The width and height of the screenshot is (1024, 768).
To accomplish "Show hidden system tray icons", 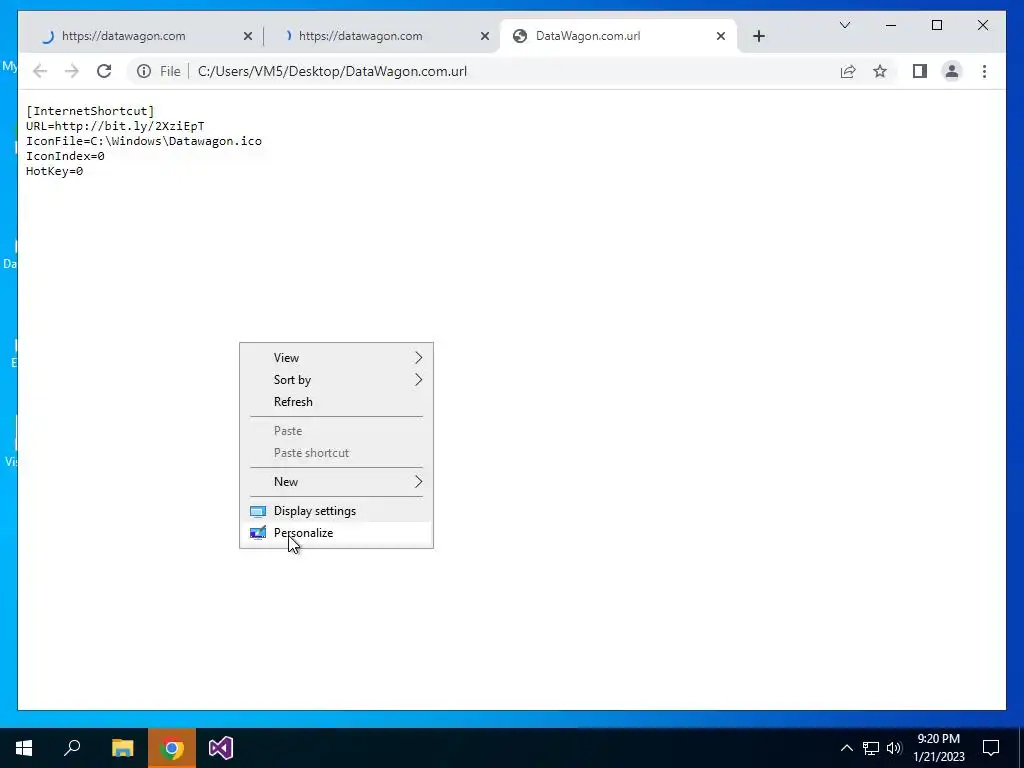I will click(x=846, y=748).
